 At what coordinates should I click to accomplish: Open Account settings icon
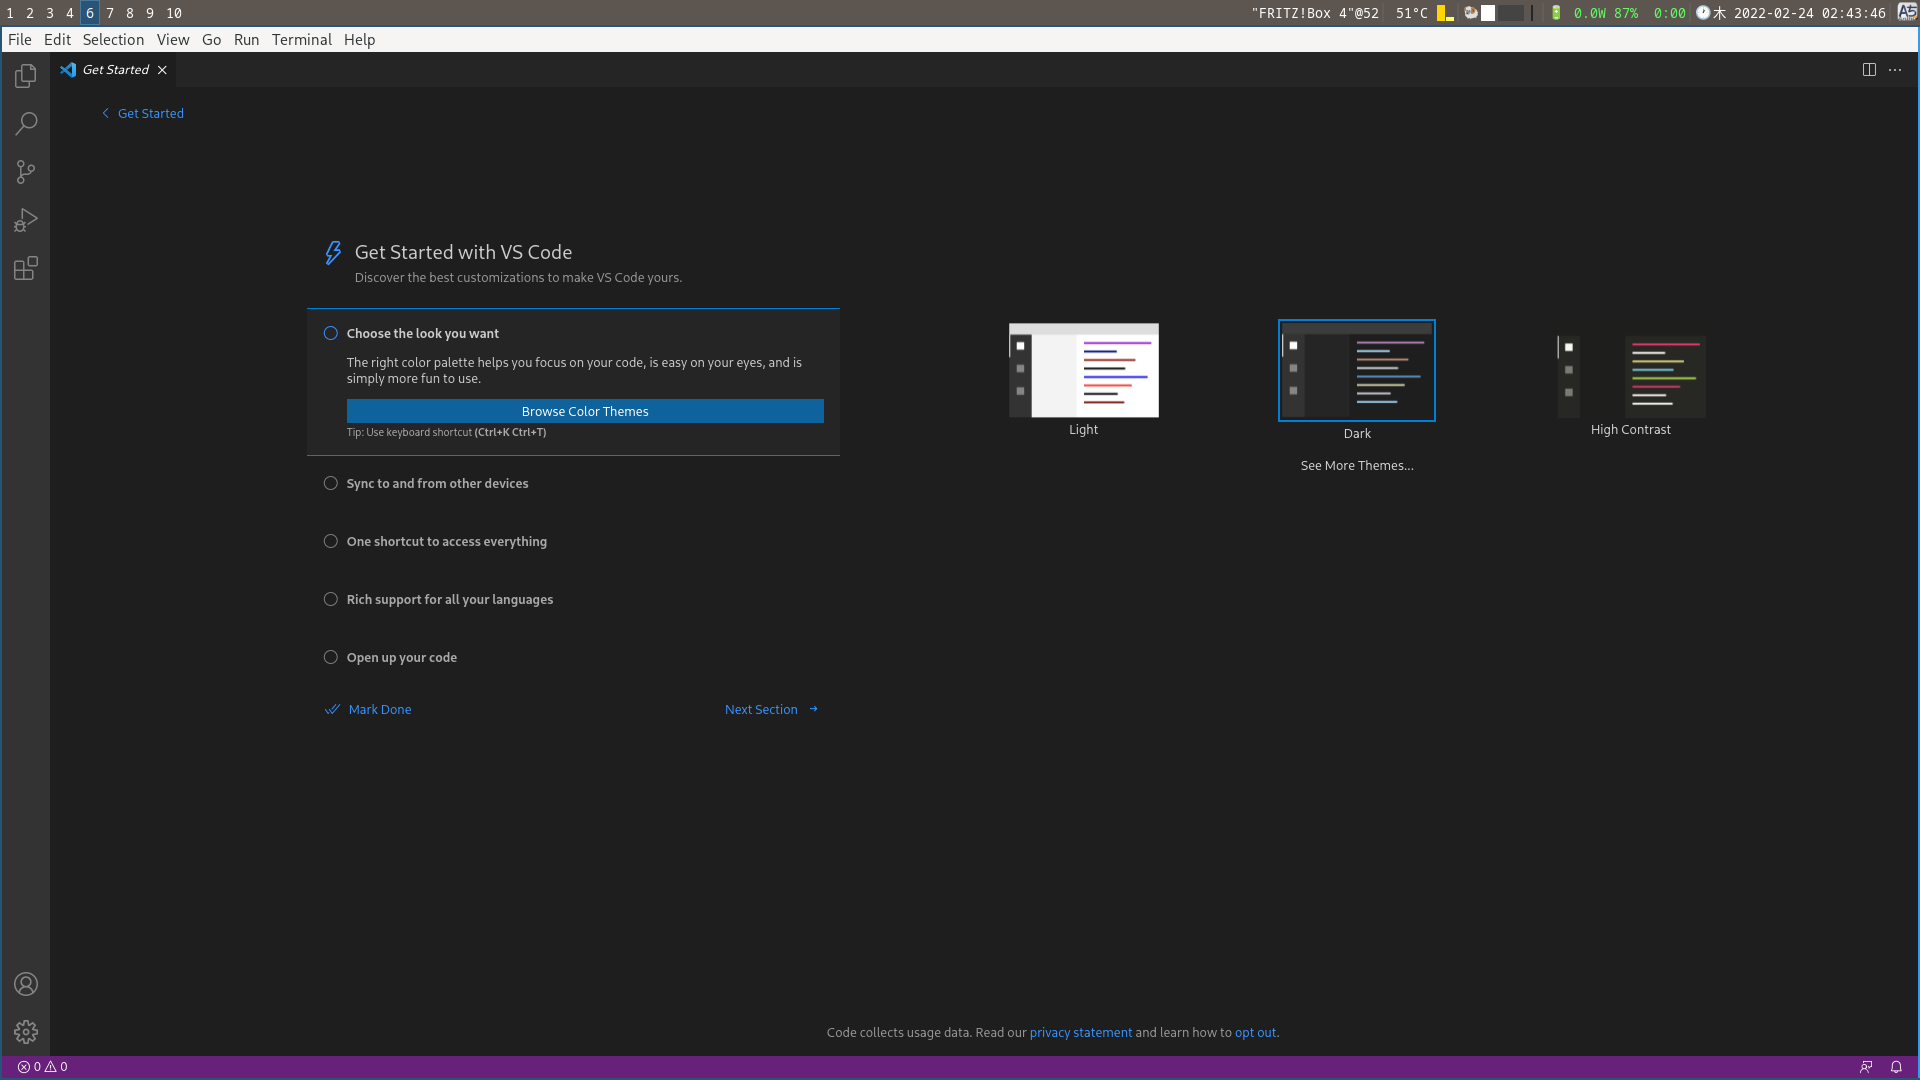point(25,984)
